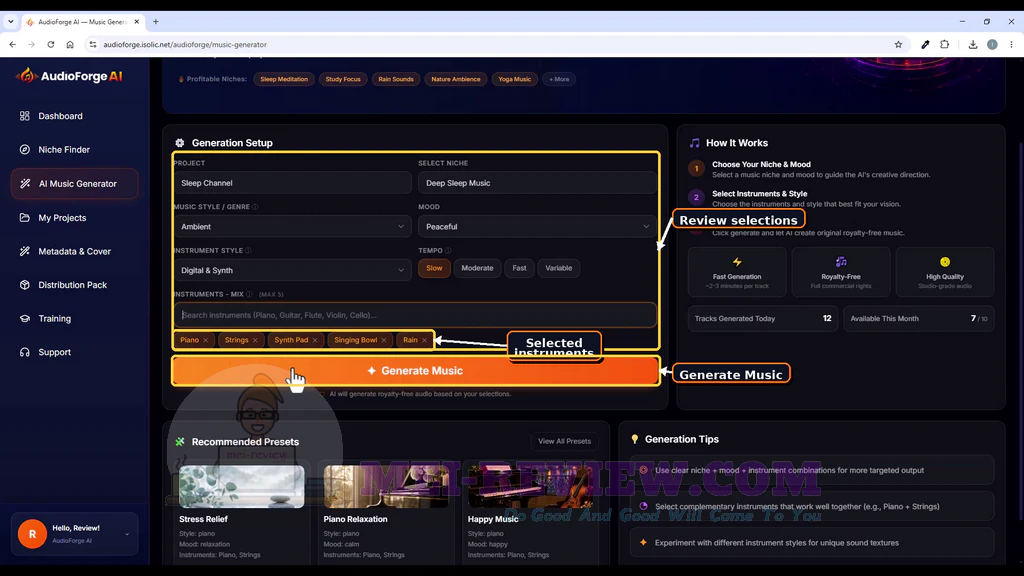Click info icon next to Instrument Style
This screenshot has height=576, width=1024.
point(248,251)
